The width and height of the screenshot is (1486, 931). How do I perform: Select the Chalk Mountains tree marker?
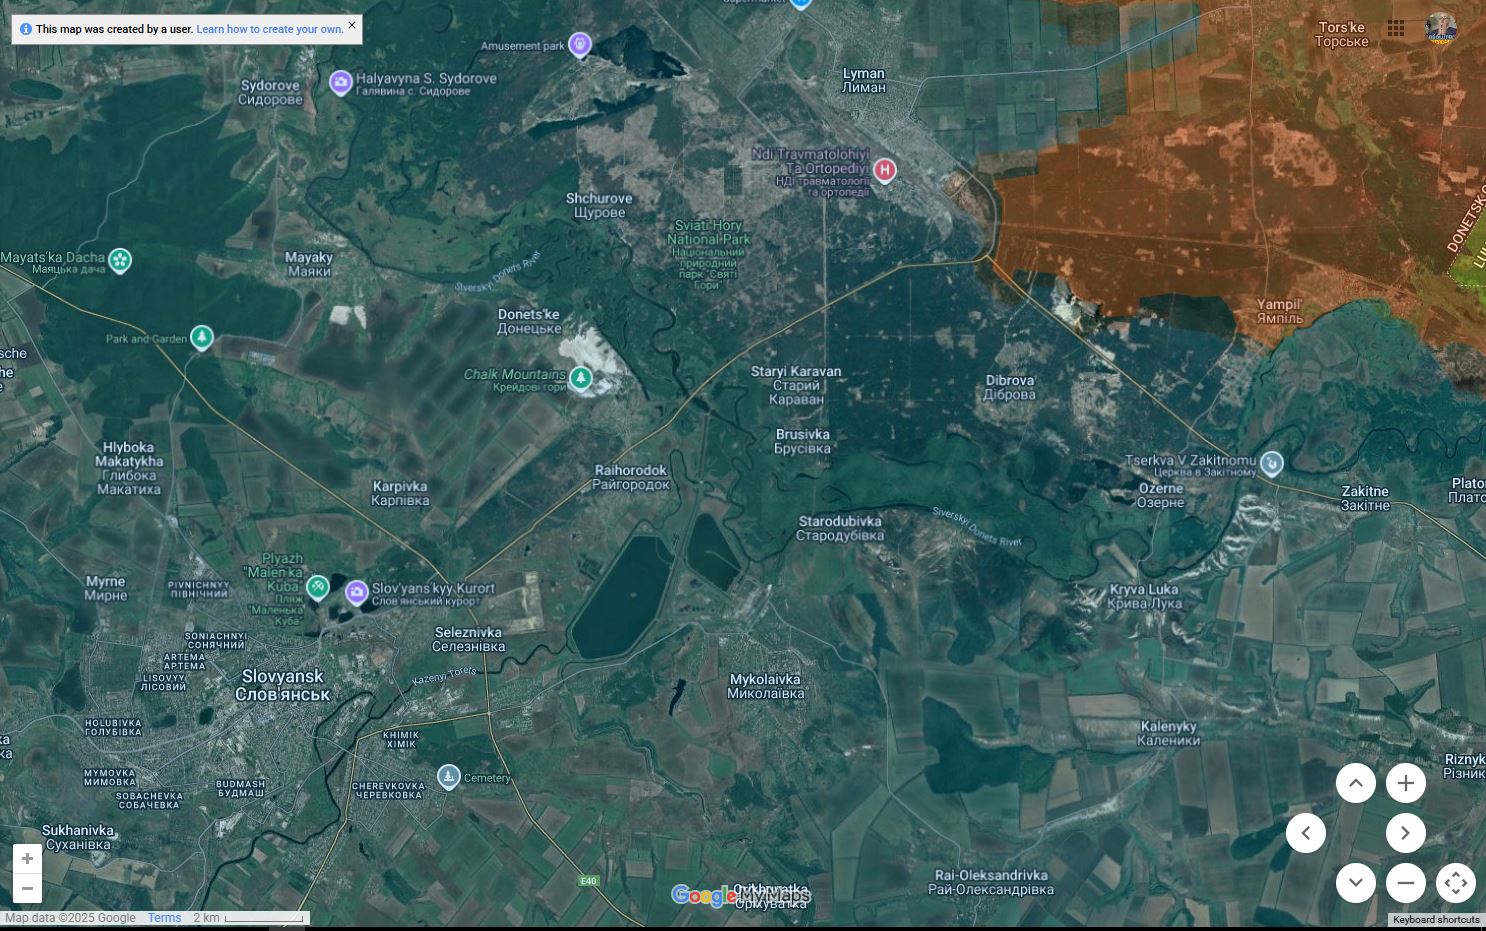point(581,378)
